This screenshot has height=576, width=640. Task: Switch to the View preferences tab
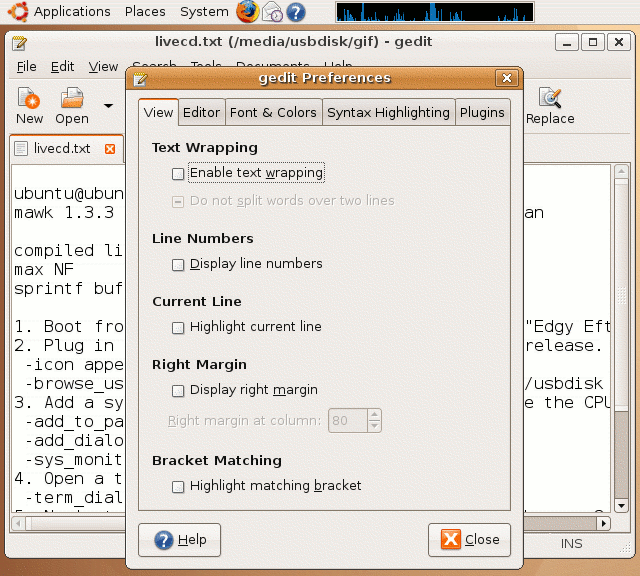click(158, 112)
